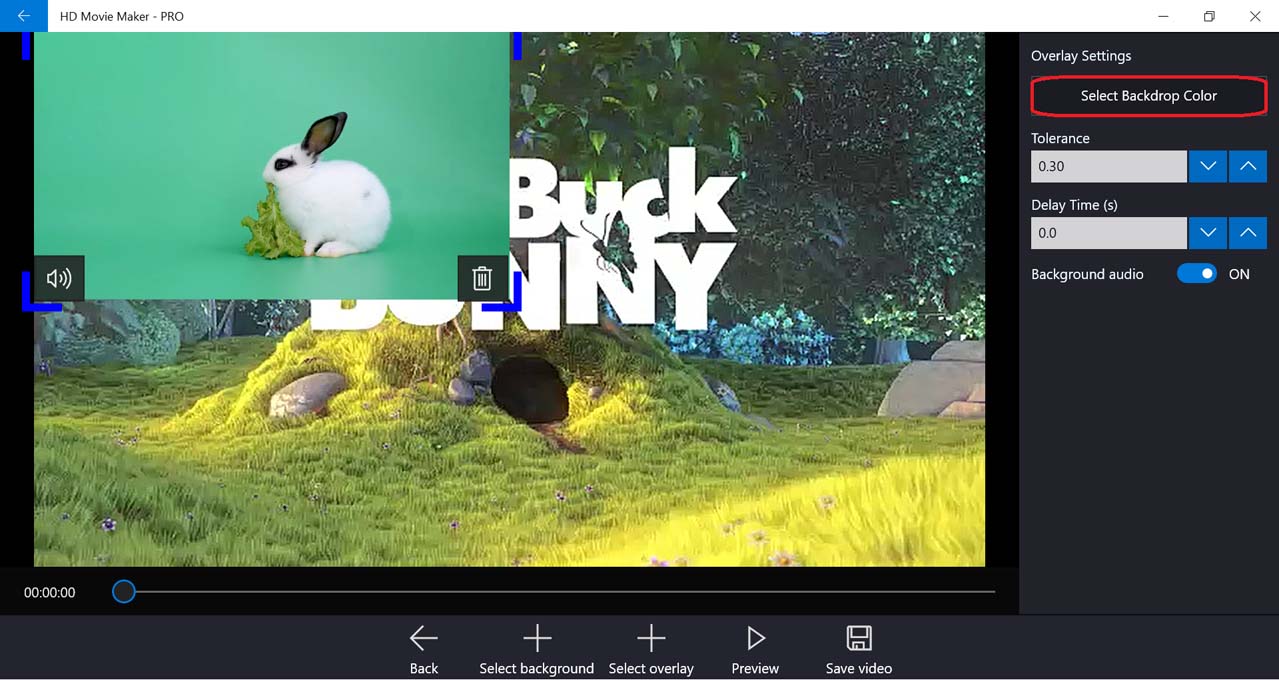
Task: Restore down the HD Movie Maker window
Action: (1209, 16)
